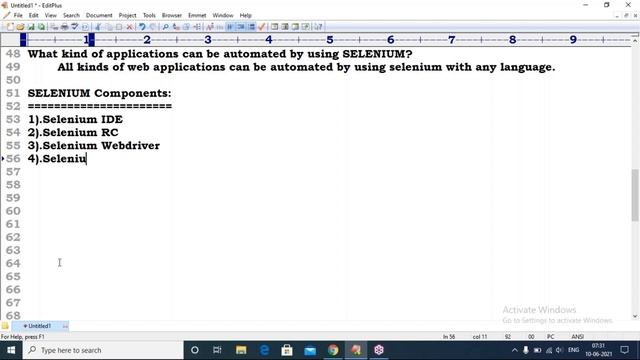Open the Search menu
This screenshot has width=640, height=360.
point(71,15)
